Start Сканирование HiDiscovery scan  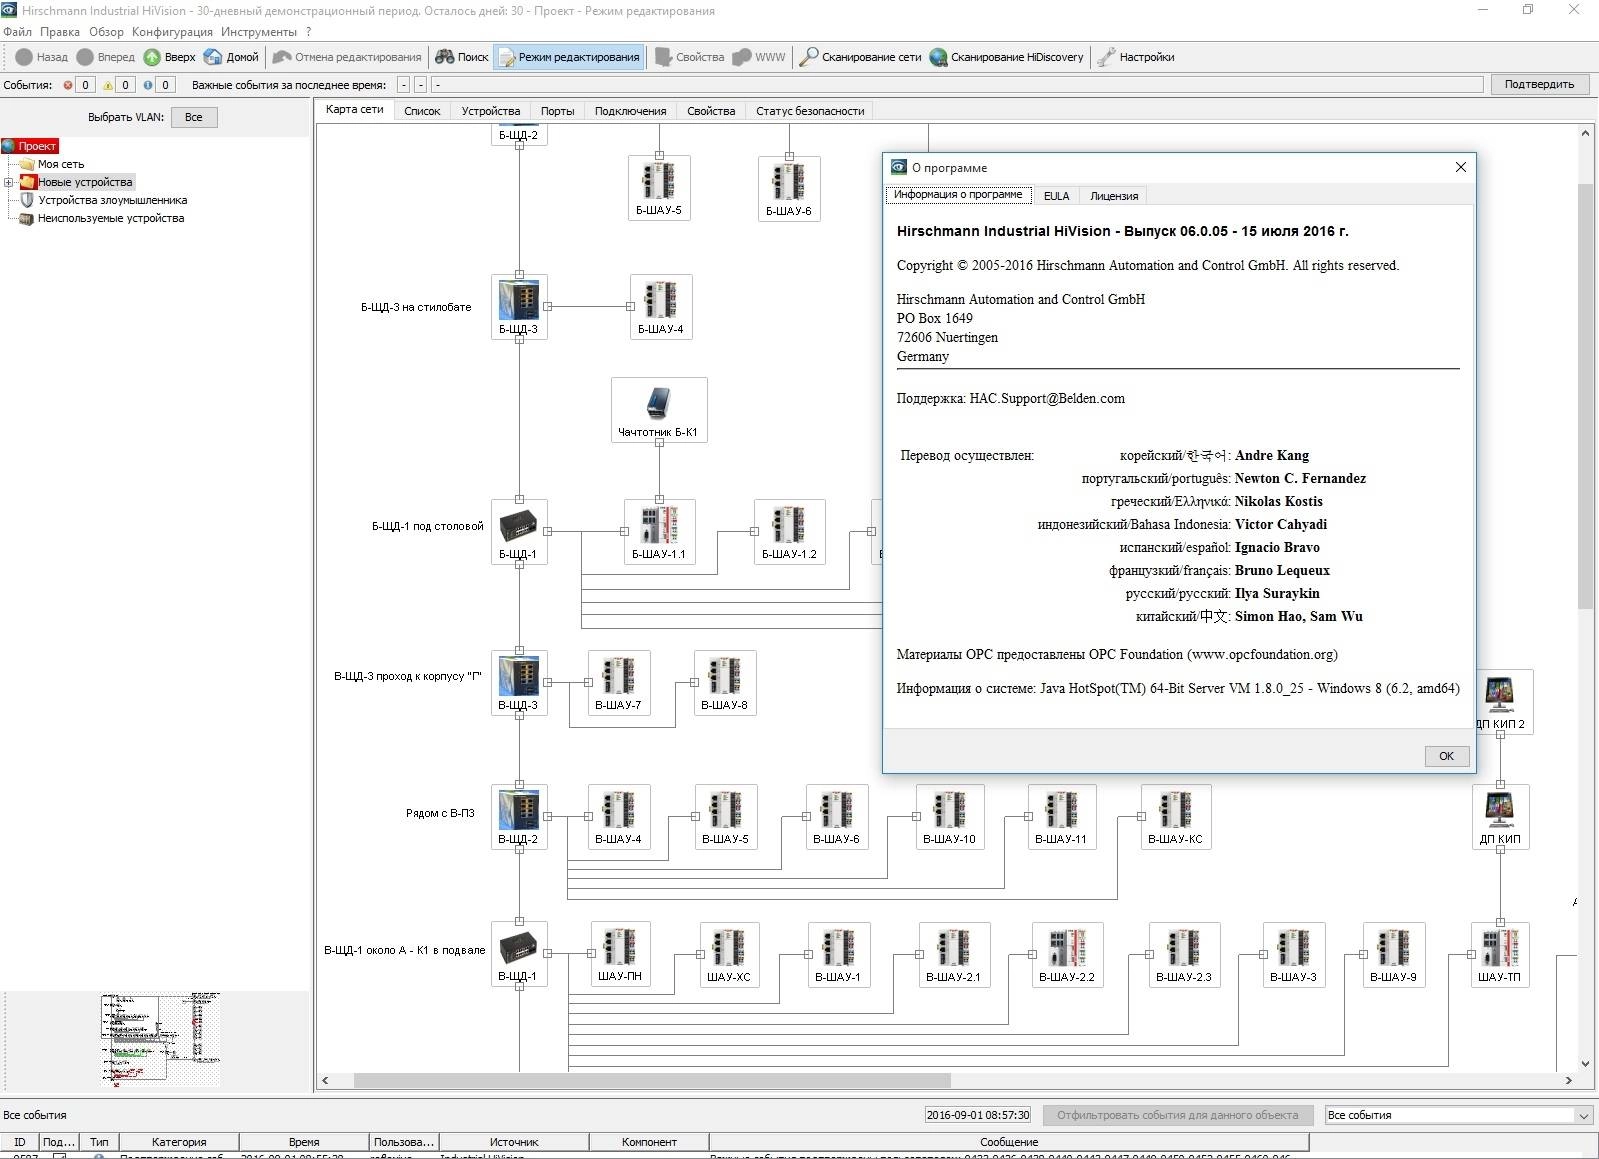pyautogui.click(x=1006, y=57)
